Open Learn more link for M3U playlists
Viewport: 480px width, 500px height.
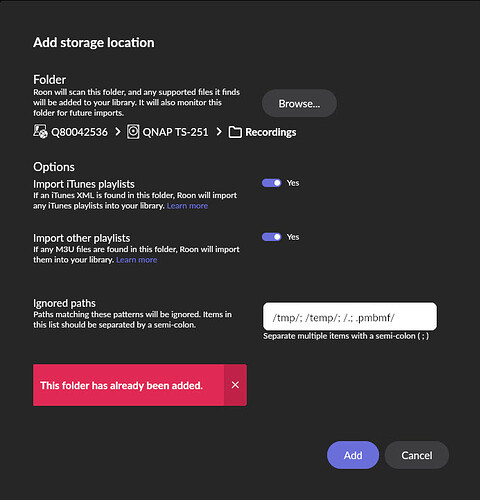[x=137, y=260]
